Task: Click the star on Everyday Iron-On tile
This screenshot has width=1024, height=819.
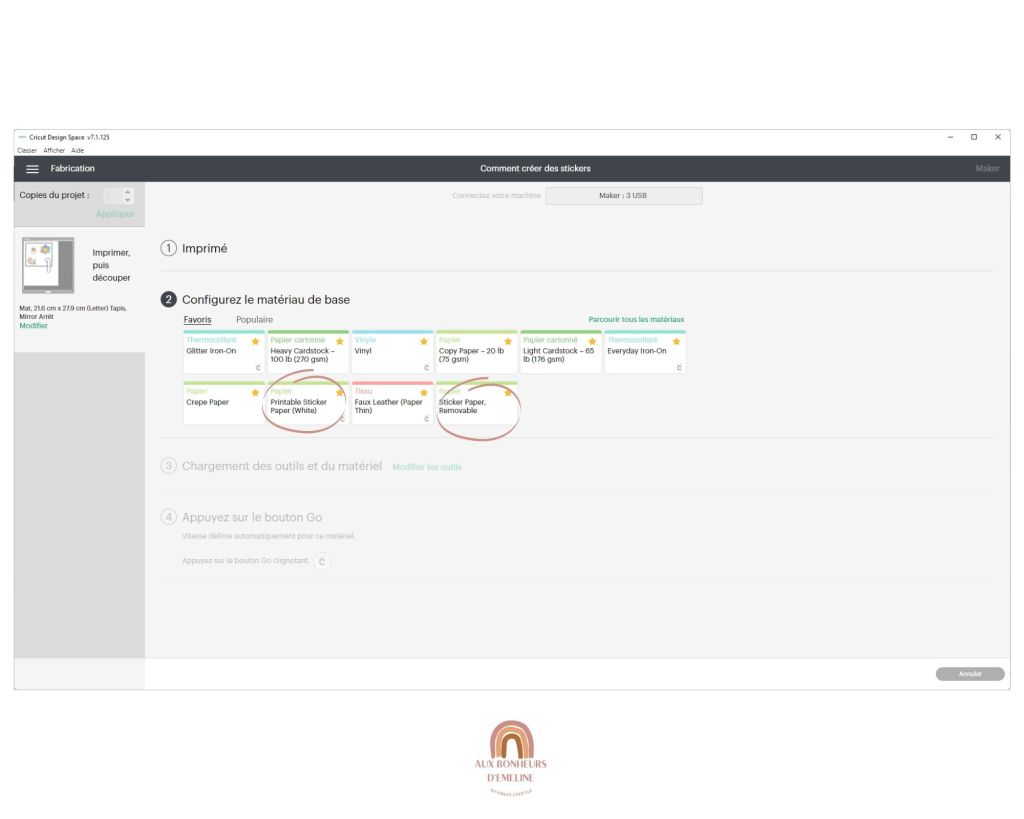Action: coord(676,342)
